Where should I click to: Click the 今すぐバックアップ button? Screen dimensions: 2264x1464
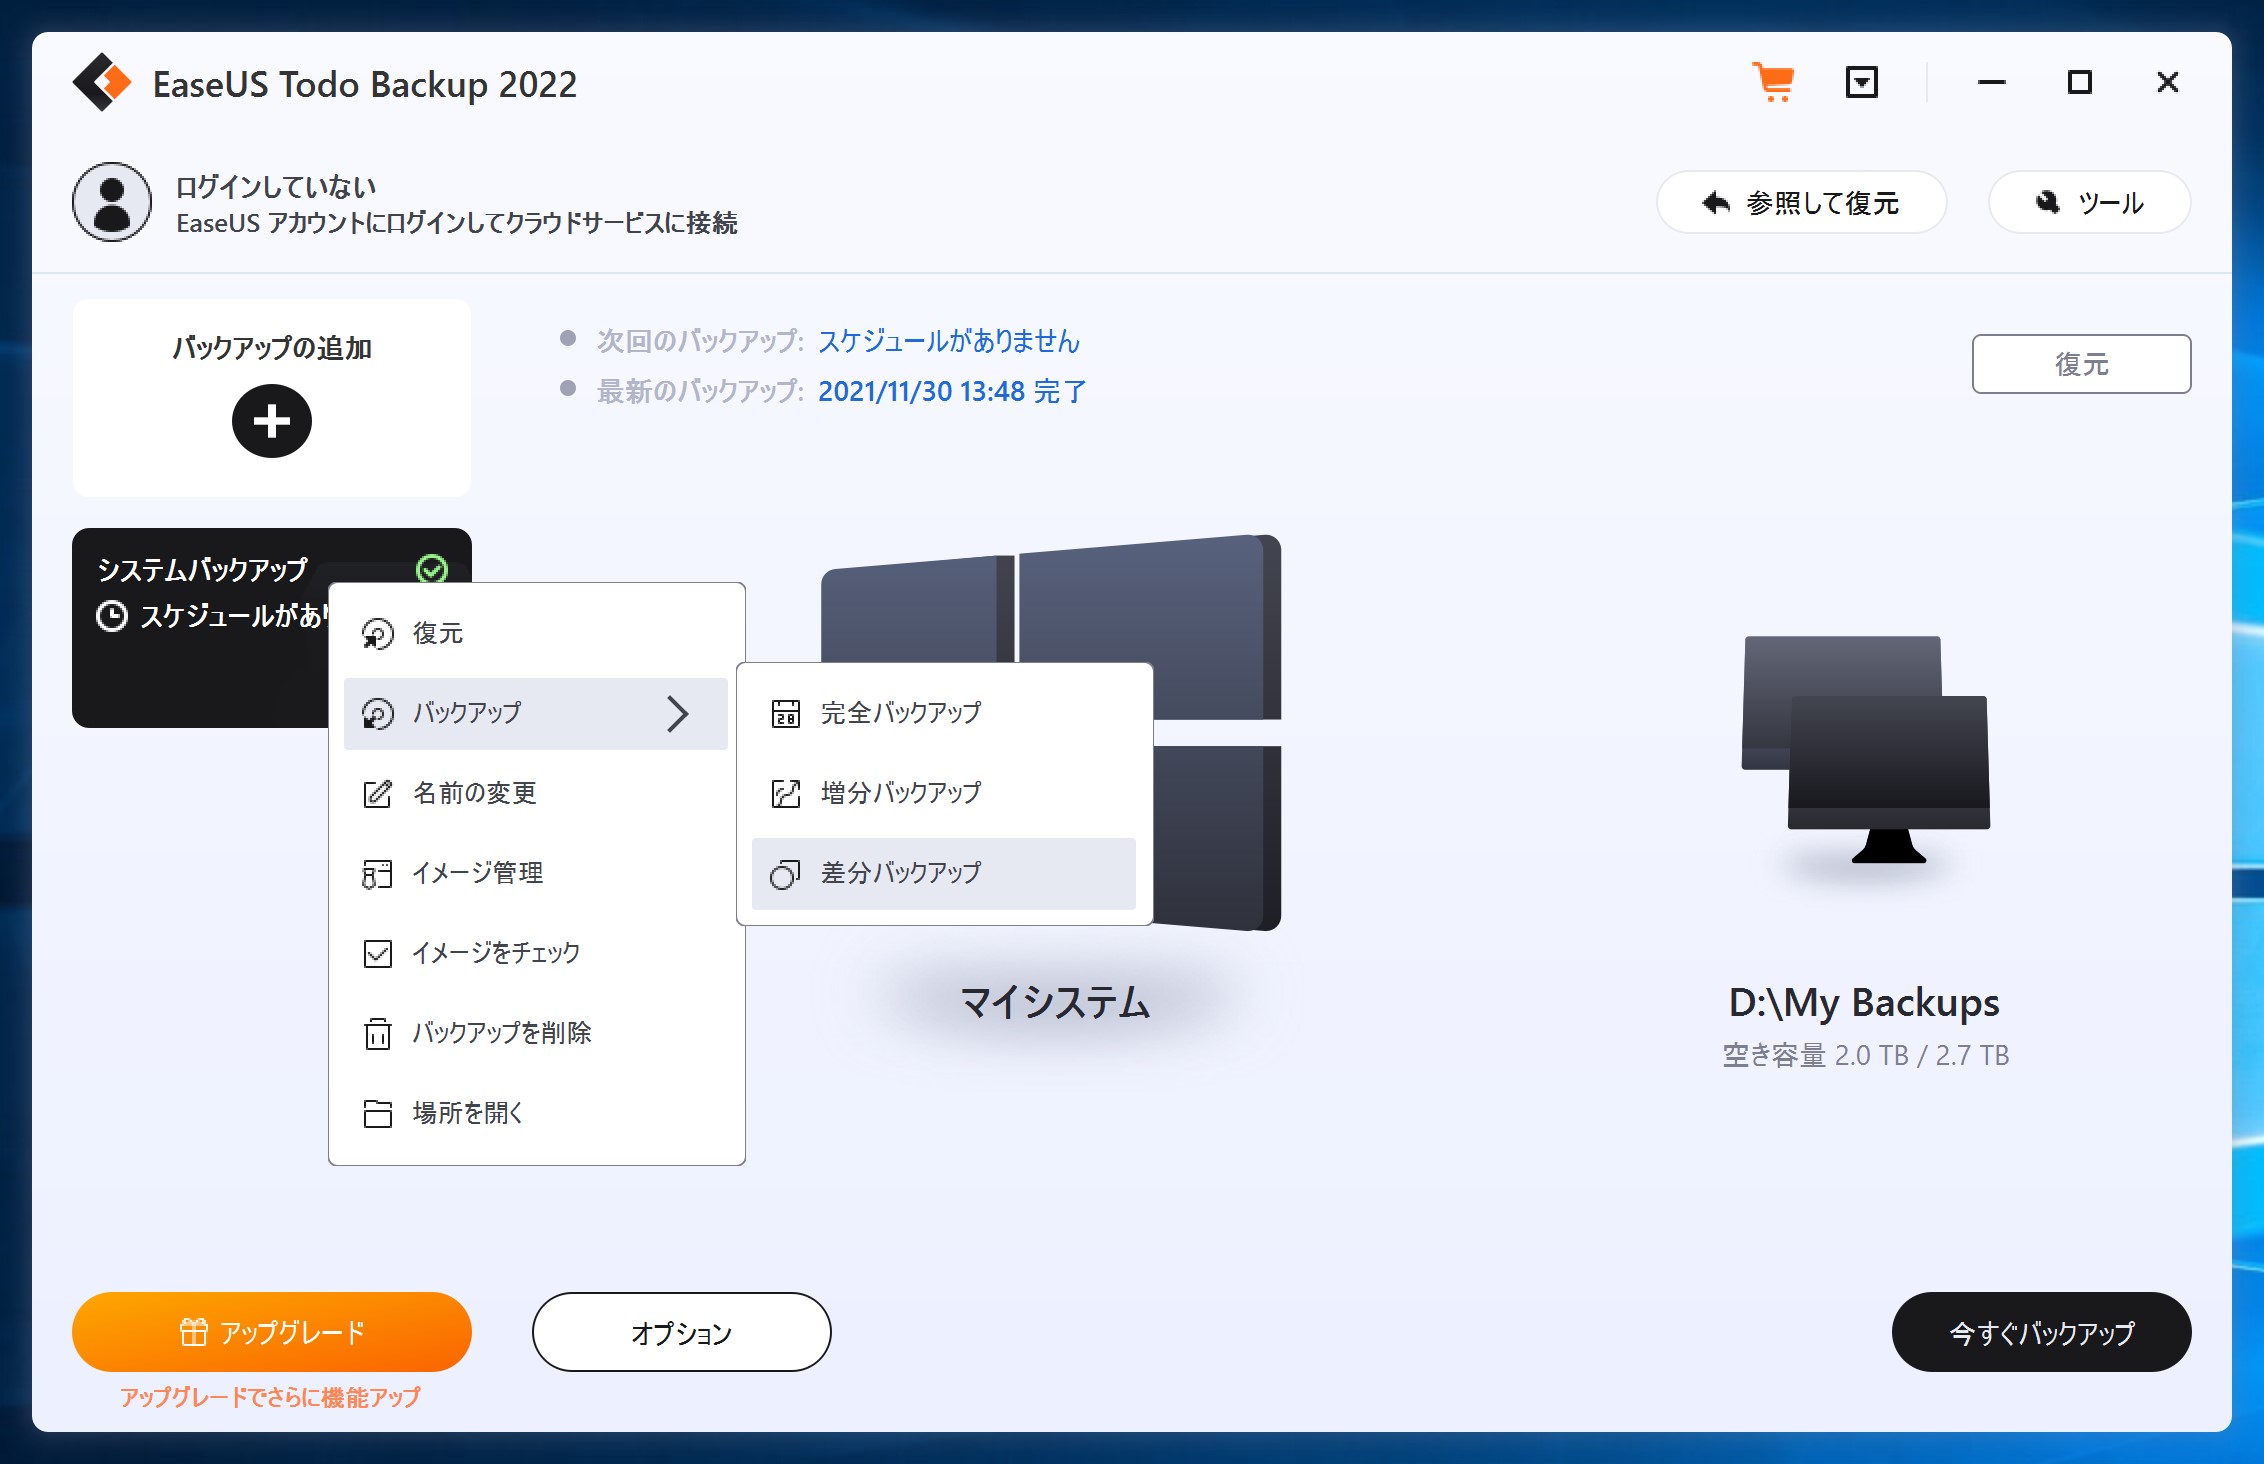click(x=2040, y=1332)
